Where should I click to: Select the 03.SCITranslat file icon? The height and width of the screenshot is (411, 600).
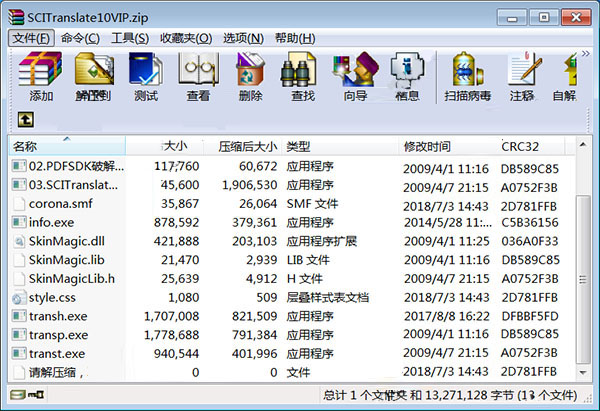[19, 185]
